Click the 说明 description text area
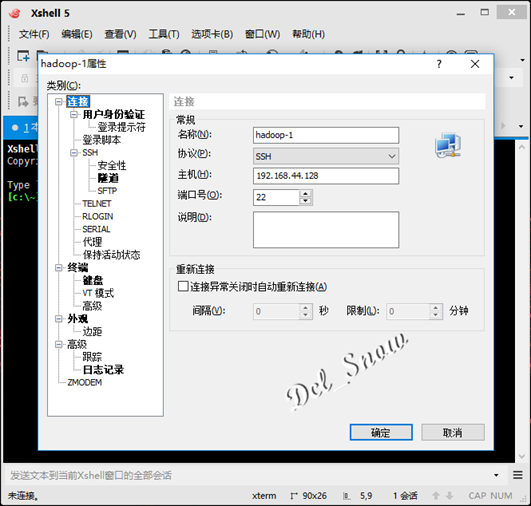The image size is (531, 506). pos(326,230)
